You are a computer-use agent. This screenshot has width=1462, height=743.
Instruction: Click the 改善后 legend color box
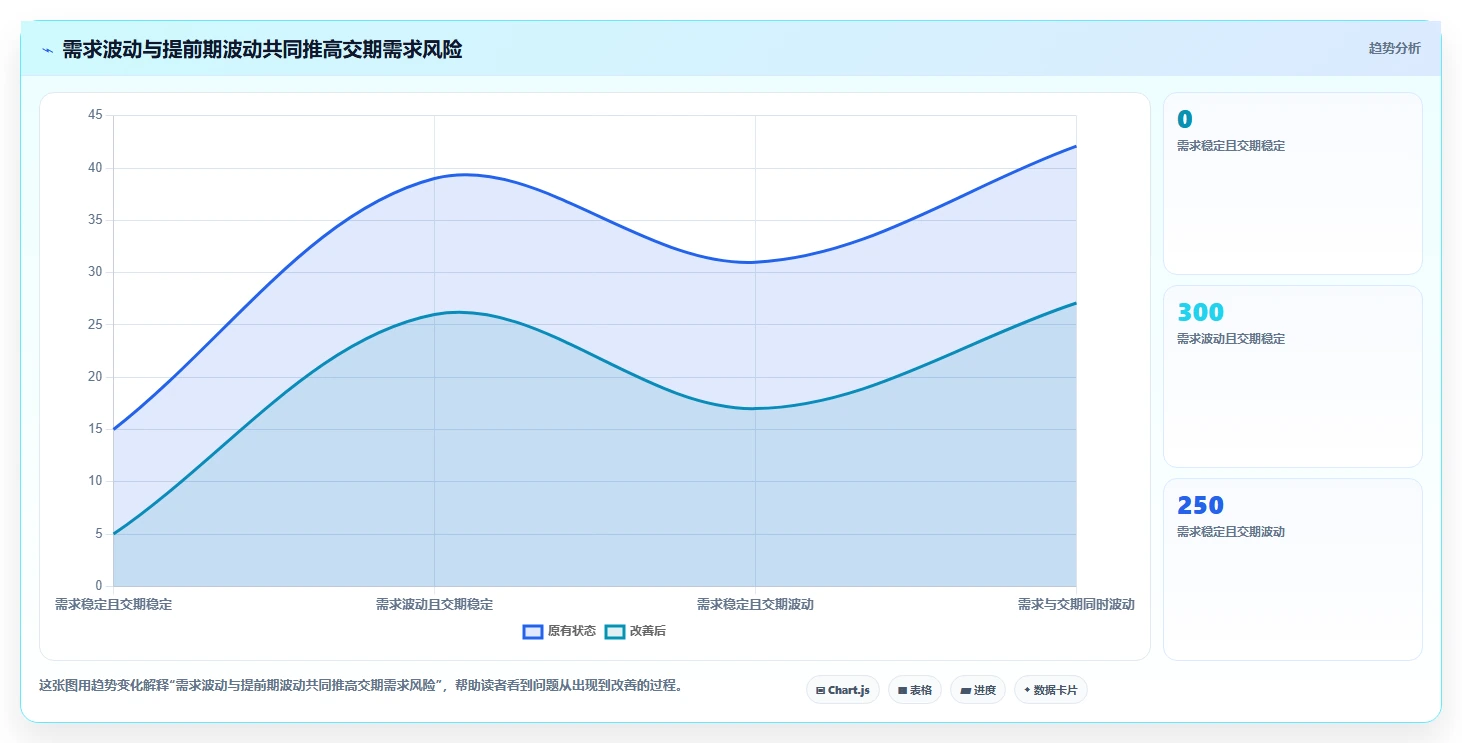tap(615, 631)
